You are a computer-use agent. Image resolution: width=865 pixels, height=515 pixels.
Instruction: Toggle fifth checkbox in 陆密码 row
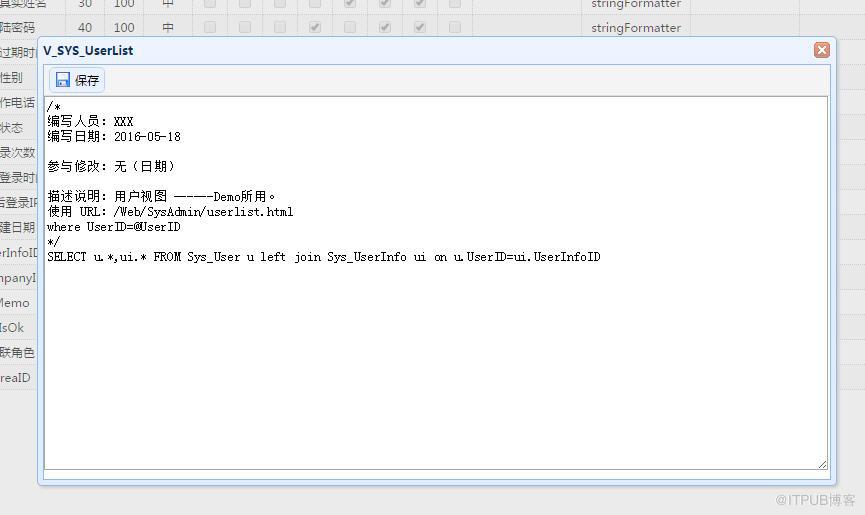pos(350,27)
